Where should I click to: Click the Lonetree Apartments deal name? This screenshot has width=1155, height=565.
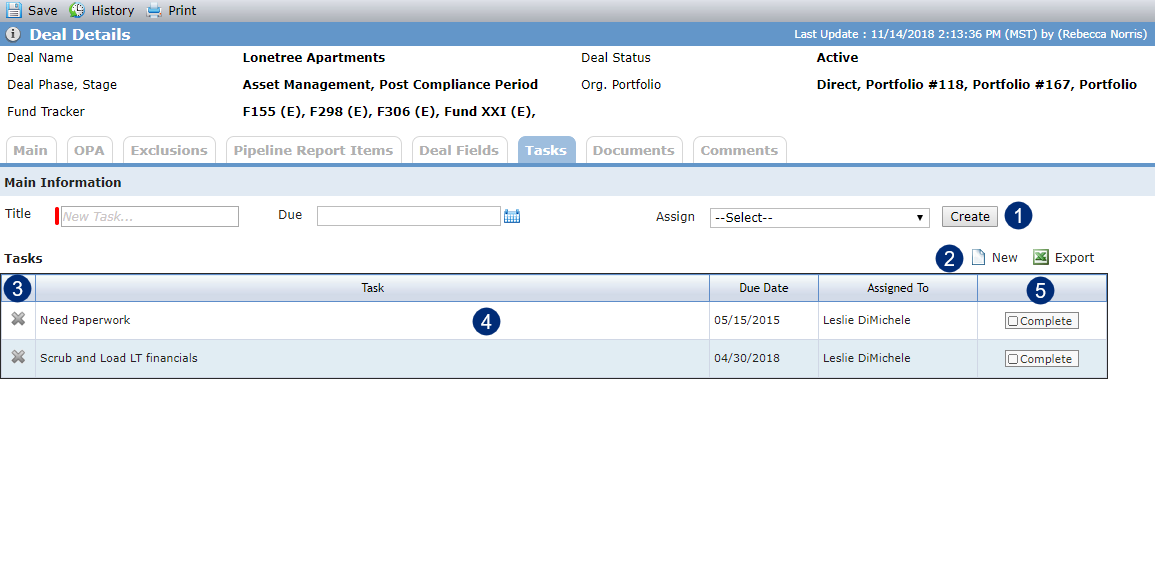(x=314, y=57)
